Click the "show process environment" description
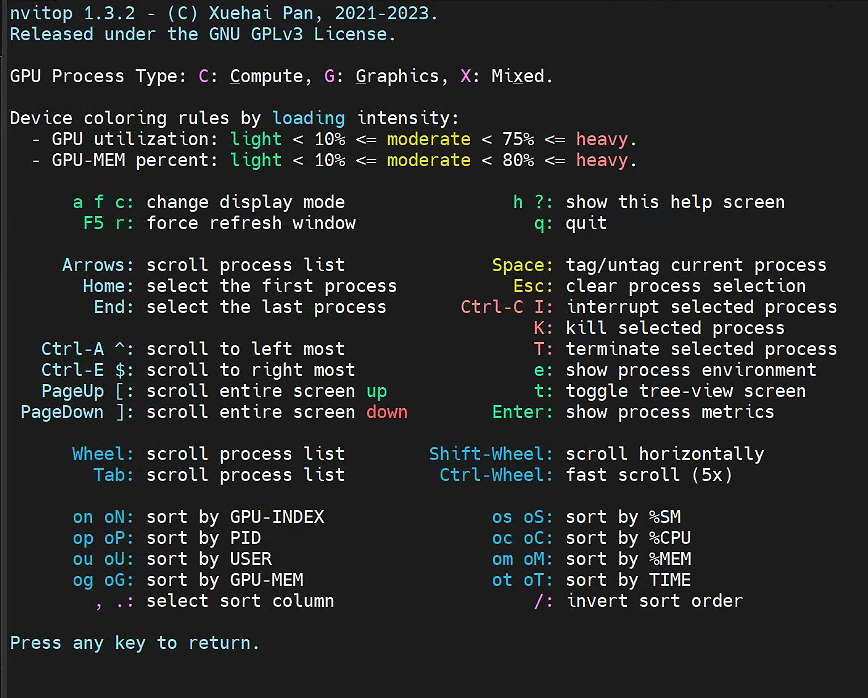Image resolution: width=868 pixels, height=698 pixels. pyautogui.click(x=690, y=370)
